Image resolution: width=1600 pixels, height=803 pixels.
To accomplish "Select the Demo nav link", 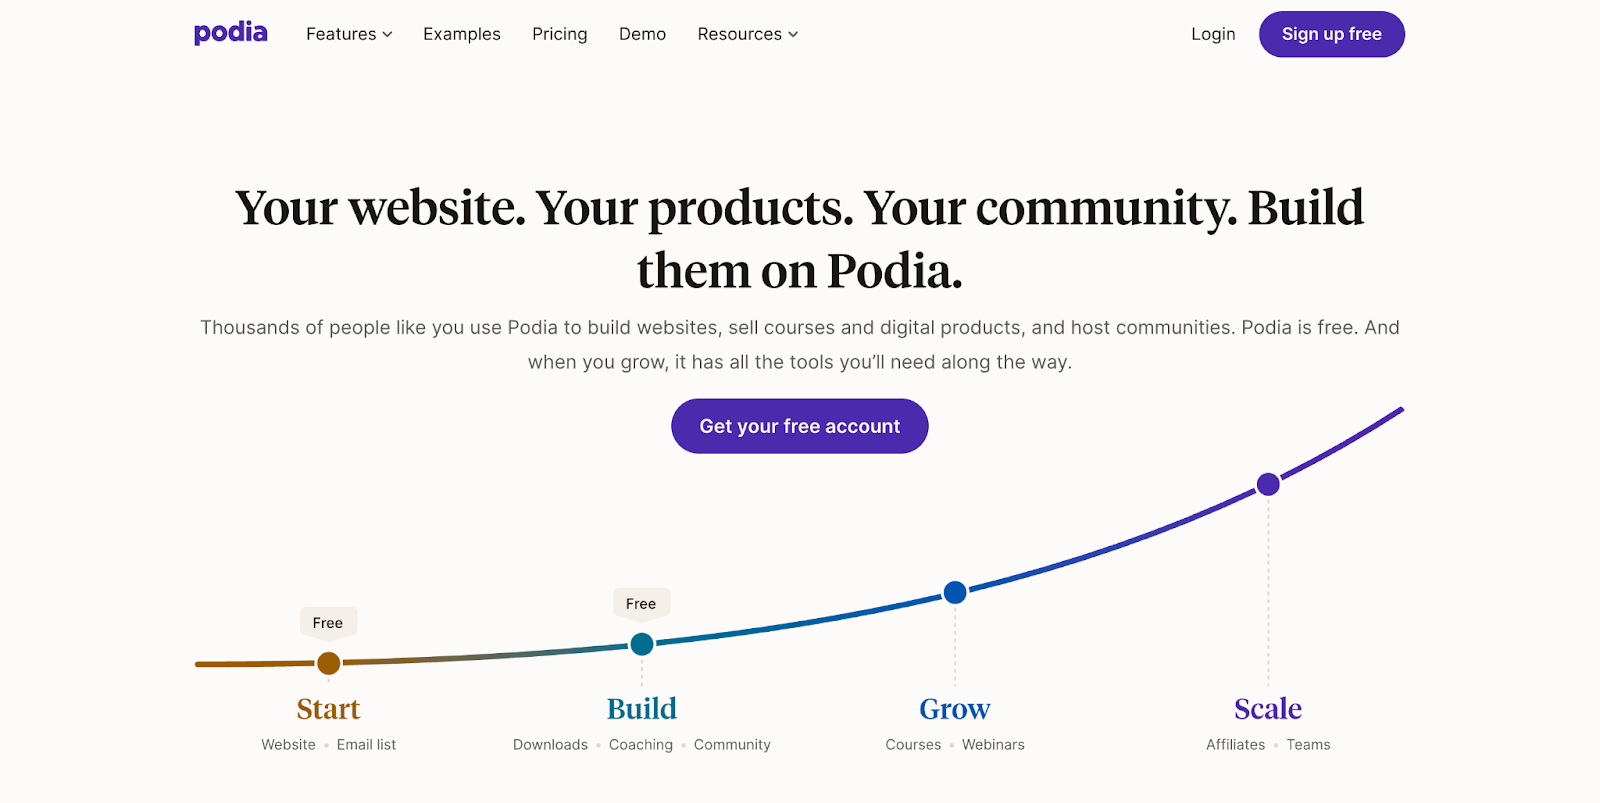I will click(642, 34).
